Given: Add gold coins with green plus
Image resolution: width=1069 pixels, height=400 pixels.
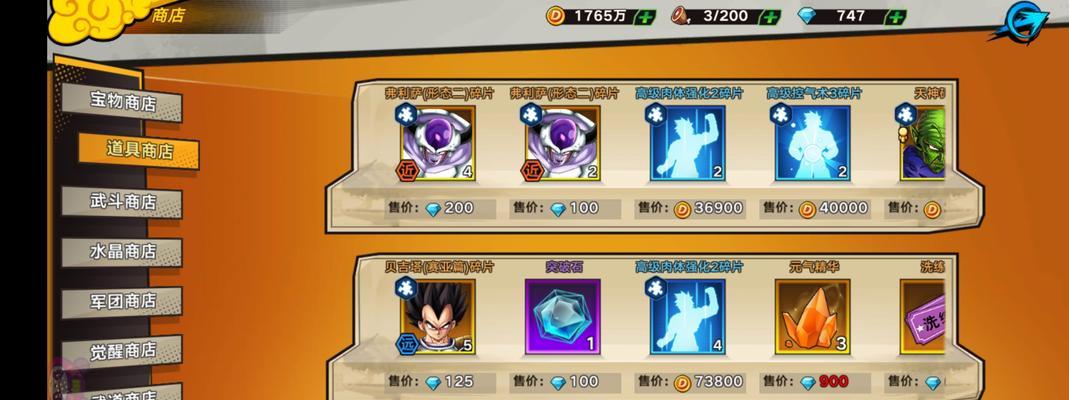Looking at the screenshot, I should pos(646,16).
